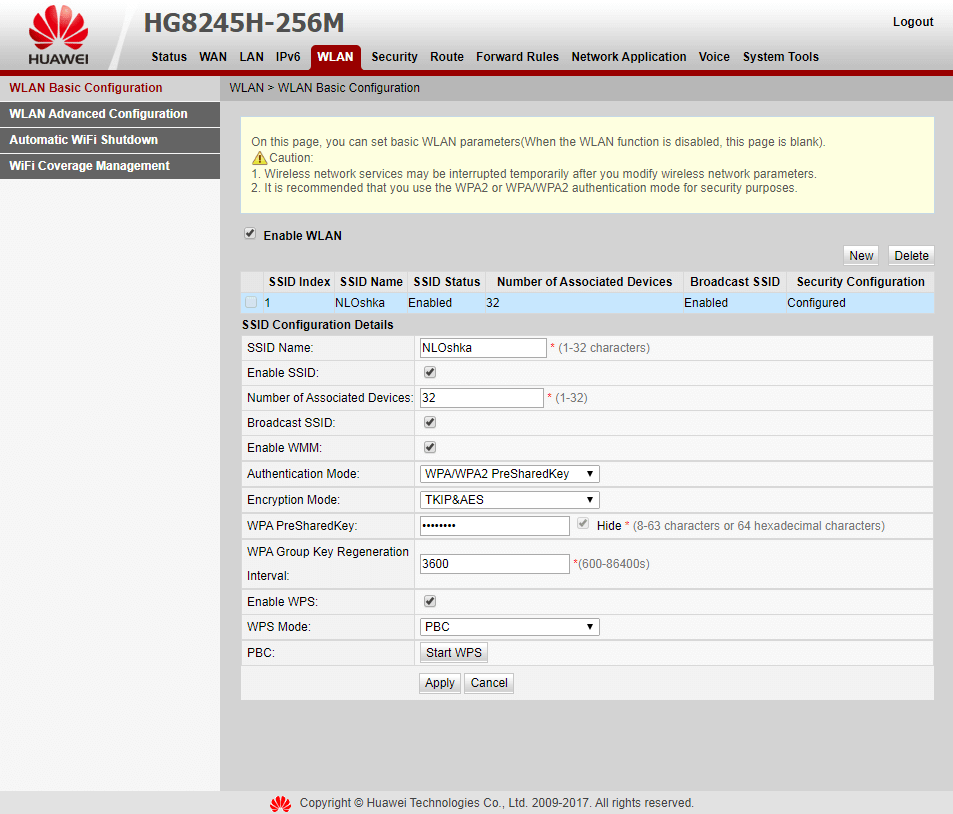Screen dimensions: 953x814
Task: Click the SSID Name column header
Action: click(x=371, y=282)
